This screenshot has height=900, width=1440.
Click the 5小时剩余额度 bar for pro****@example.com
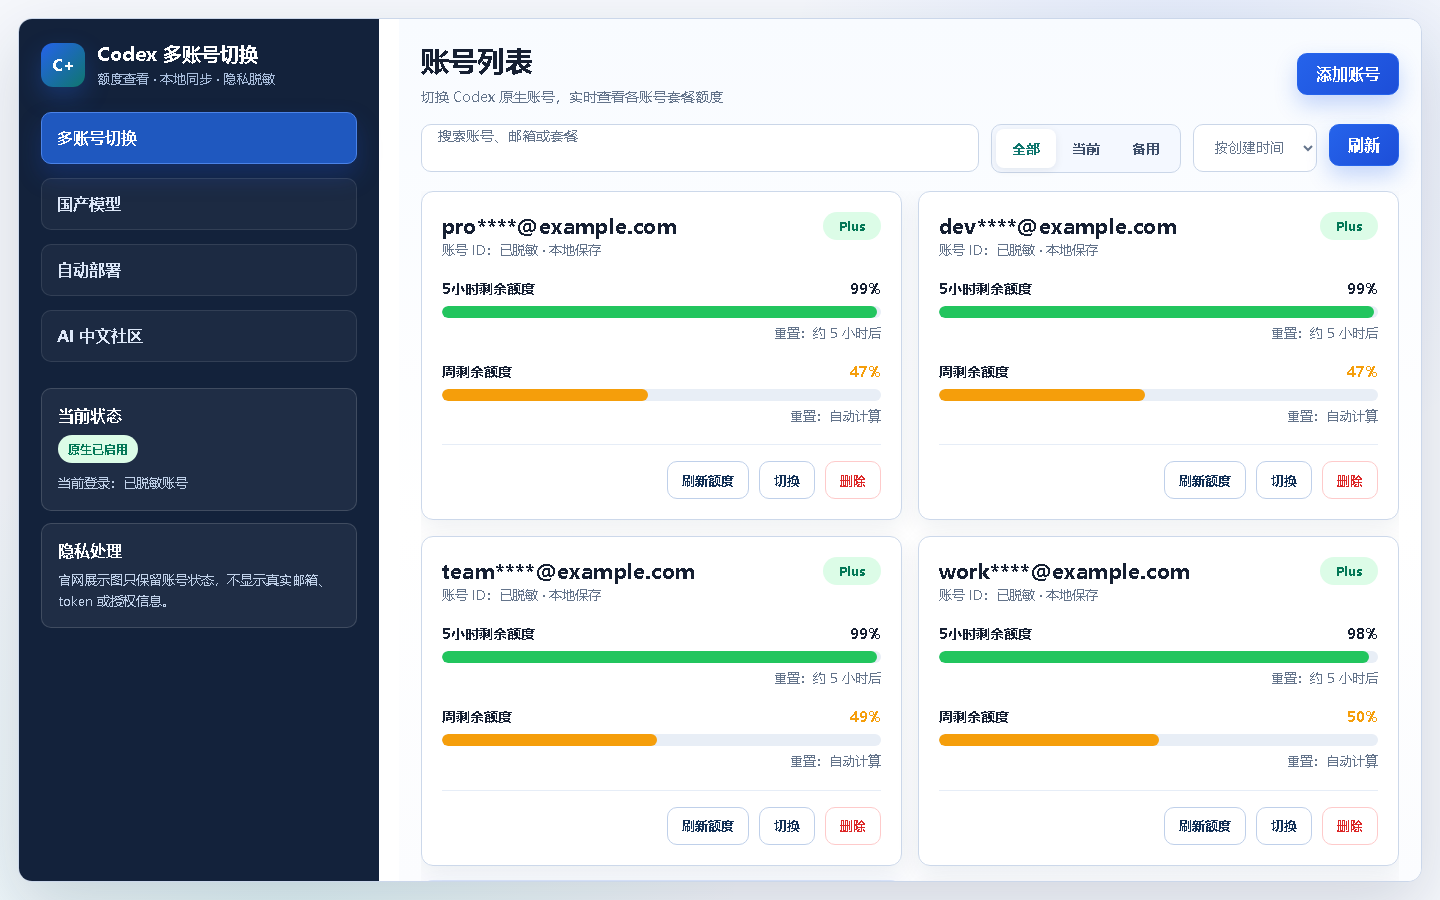tap(661, 312)
